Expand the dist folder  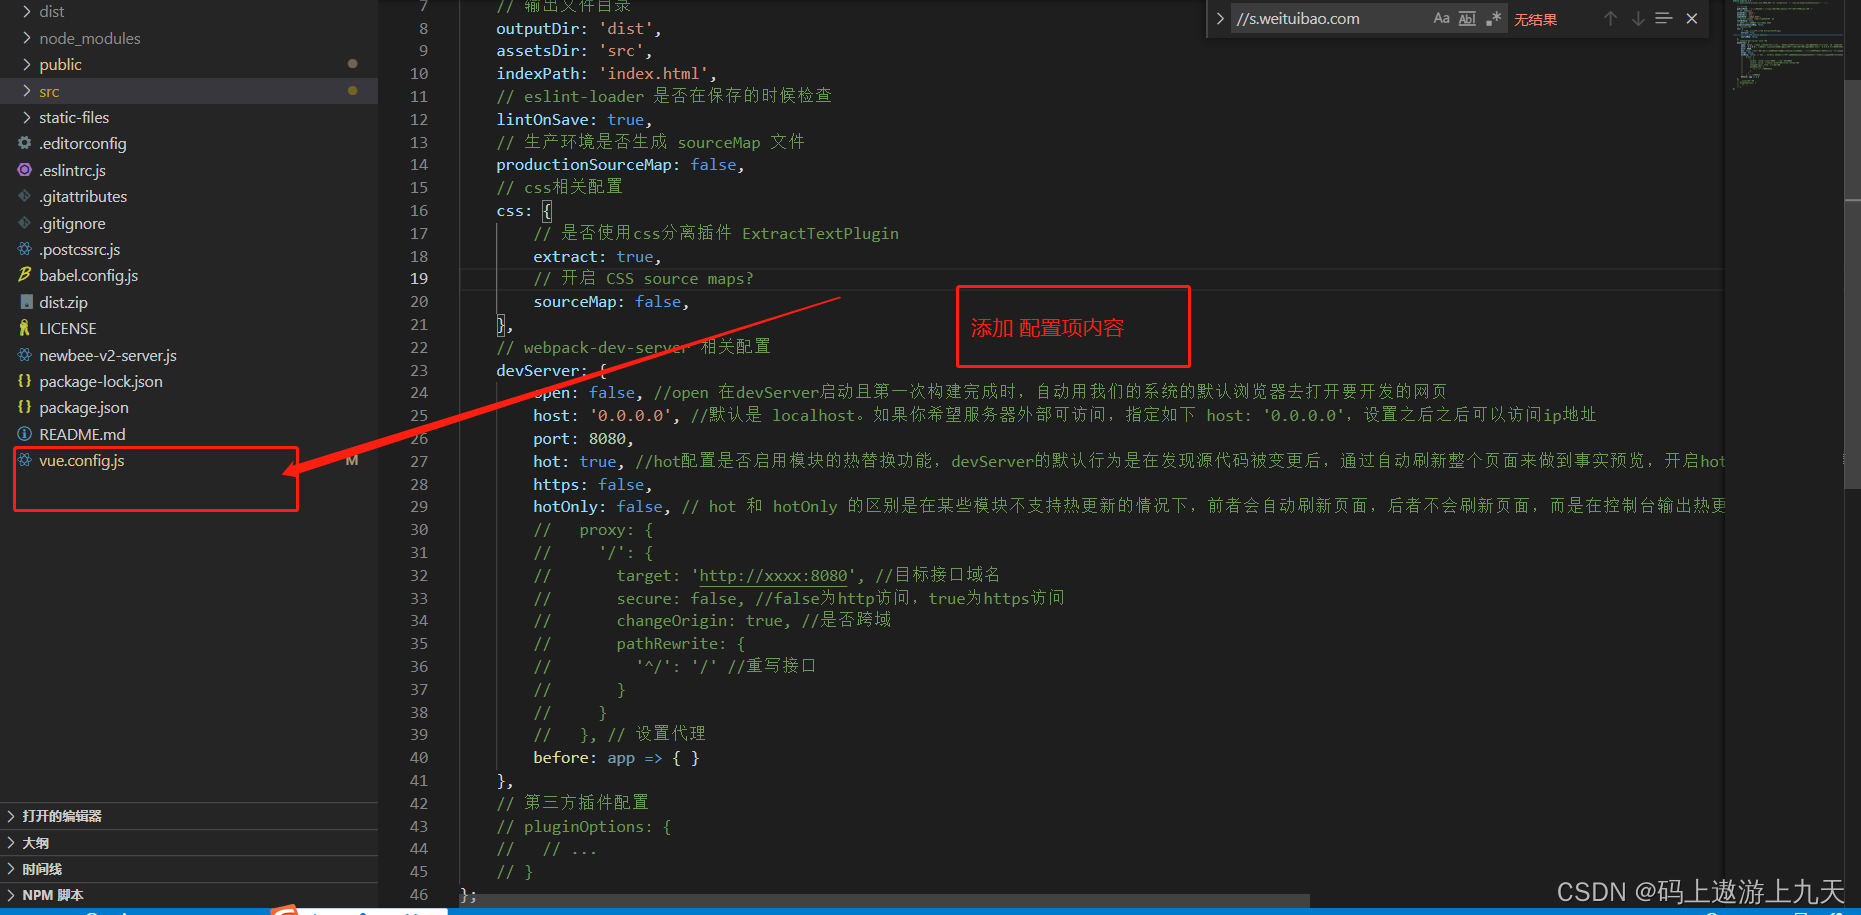[189, 12]
